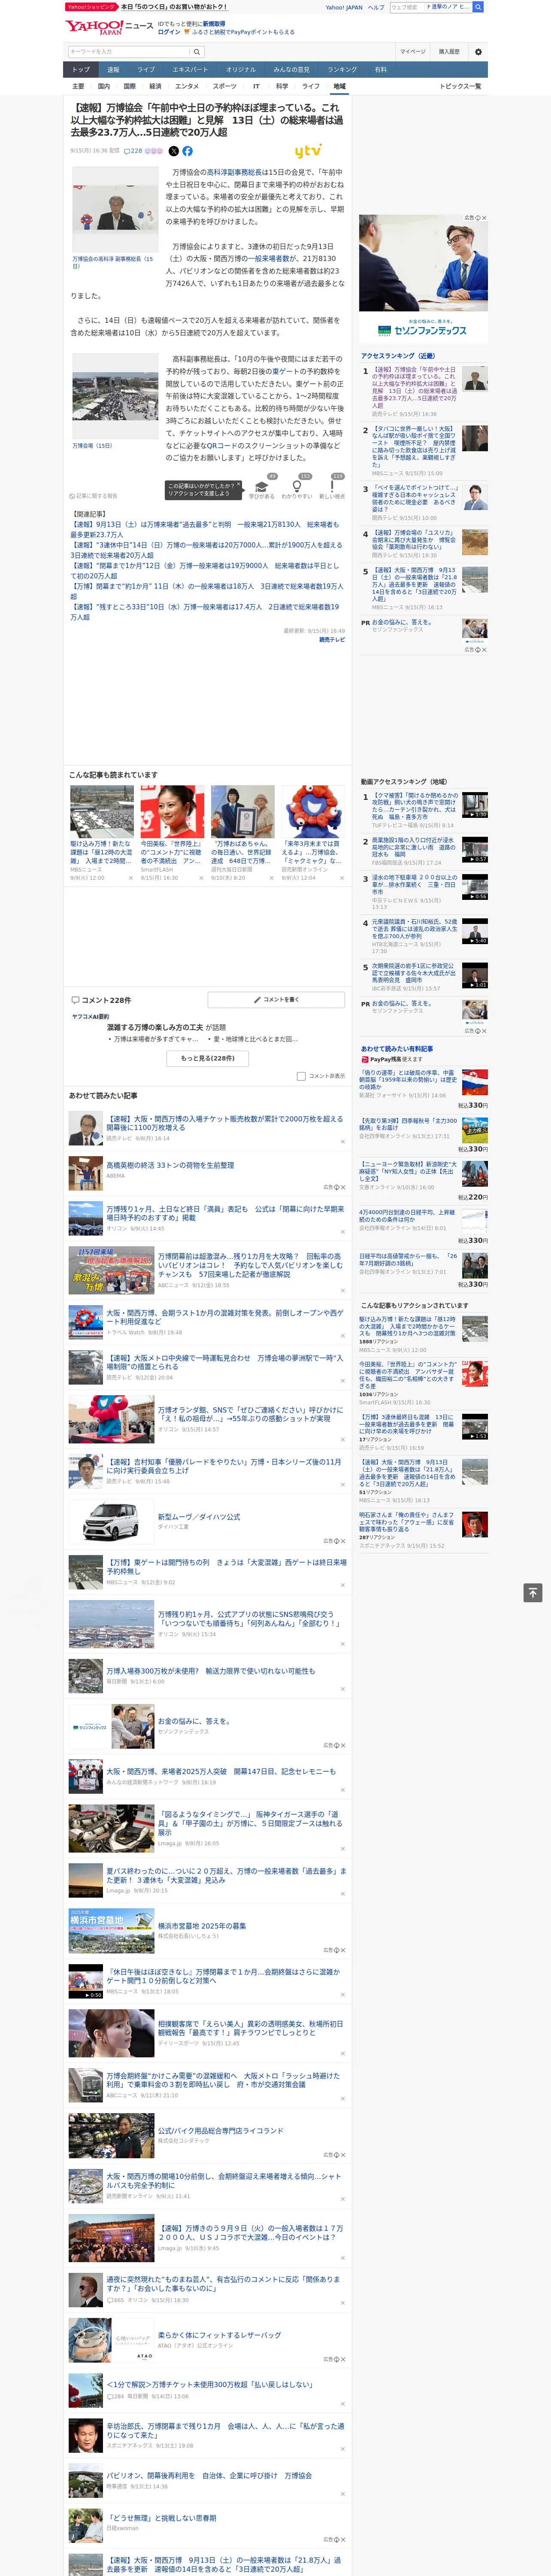This screenshot has height=2576, width=551.
Task: Click the scroll-to-top arrow button
Action: tap(533, 1593)
